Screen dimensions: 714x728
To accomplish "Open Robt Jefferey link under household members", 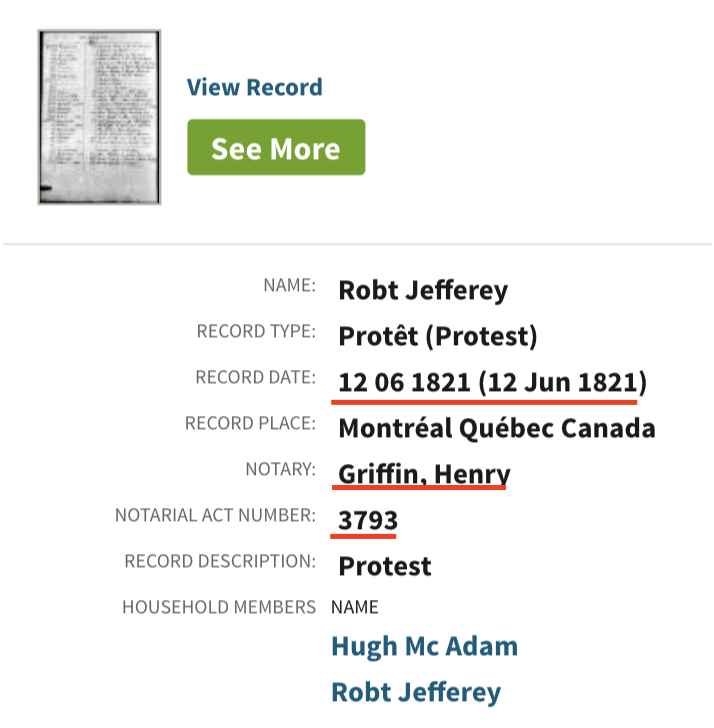I will (x=415, y=692).
